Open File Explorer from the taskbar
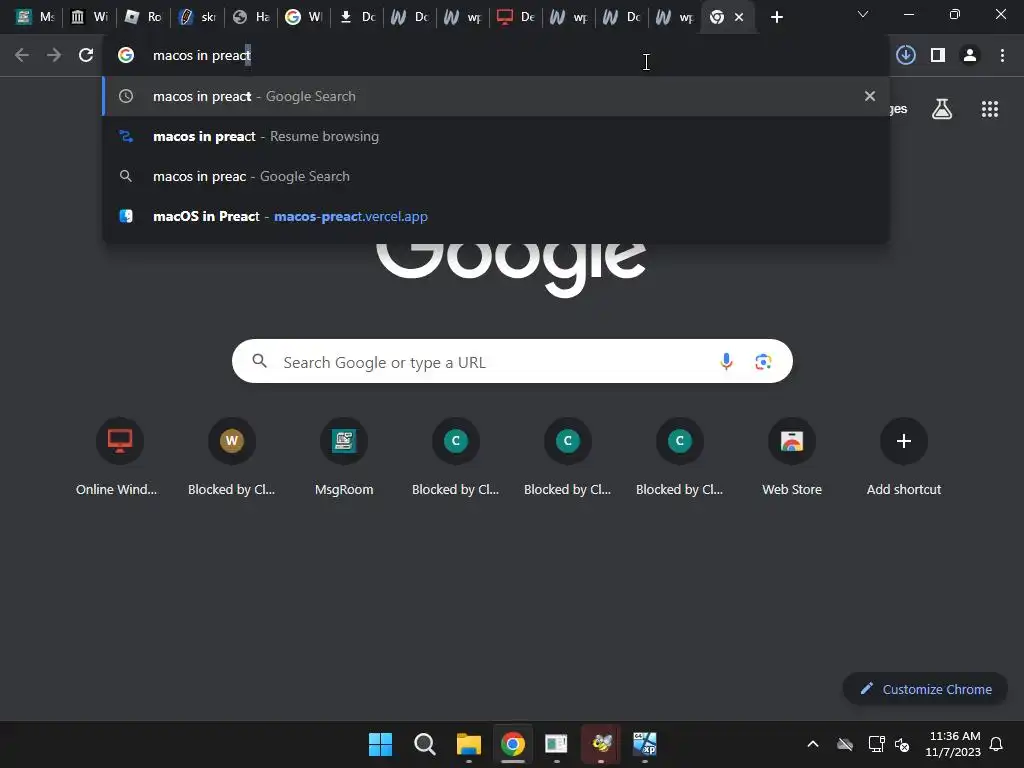Viewport: 1024px width, 768px height. 468,744
